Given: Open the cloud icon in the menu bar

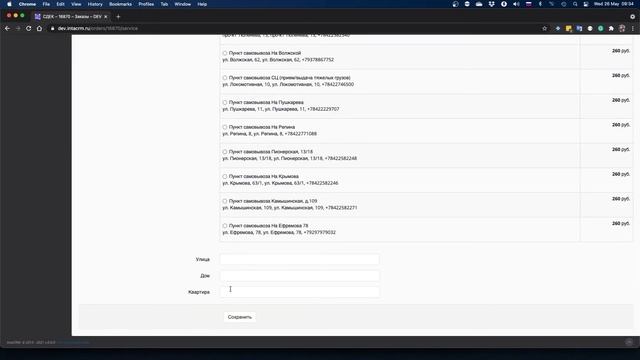Looking at the screenshot, I should 479,4.
